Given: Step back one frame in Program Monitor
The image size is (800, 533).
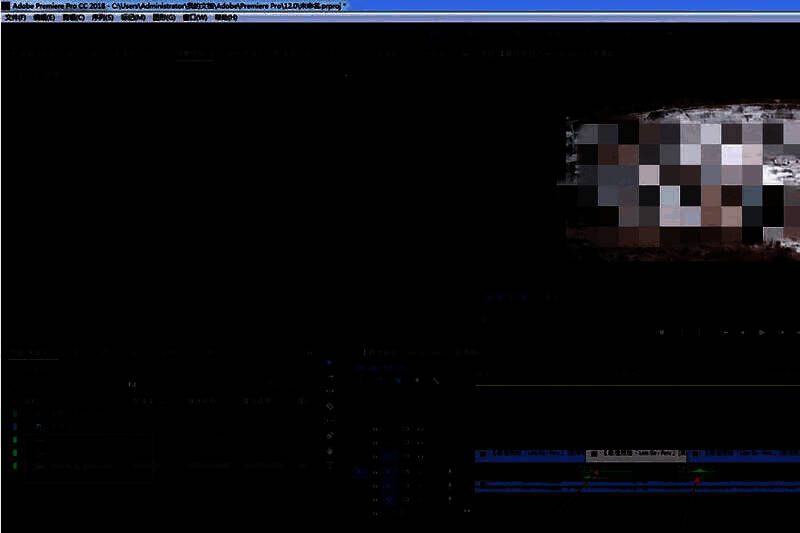Looking at the screenshot, I should point(741,332).
